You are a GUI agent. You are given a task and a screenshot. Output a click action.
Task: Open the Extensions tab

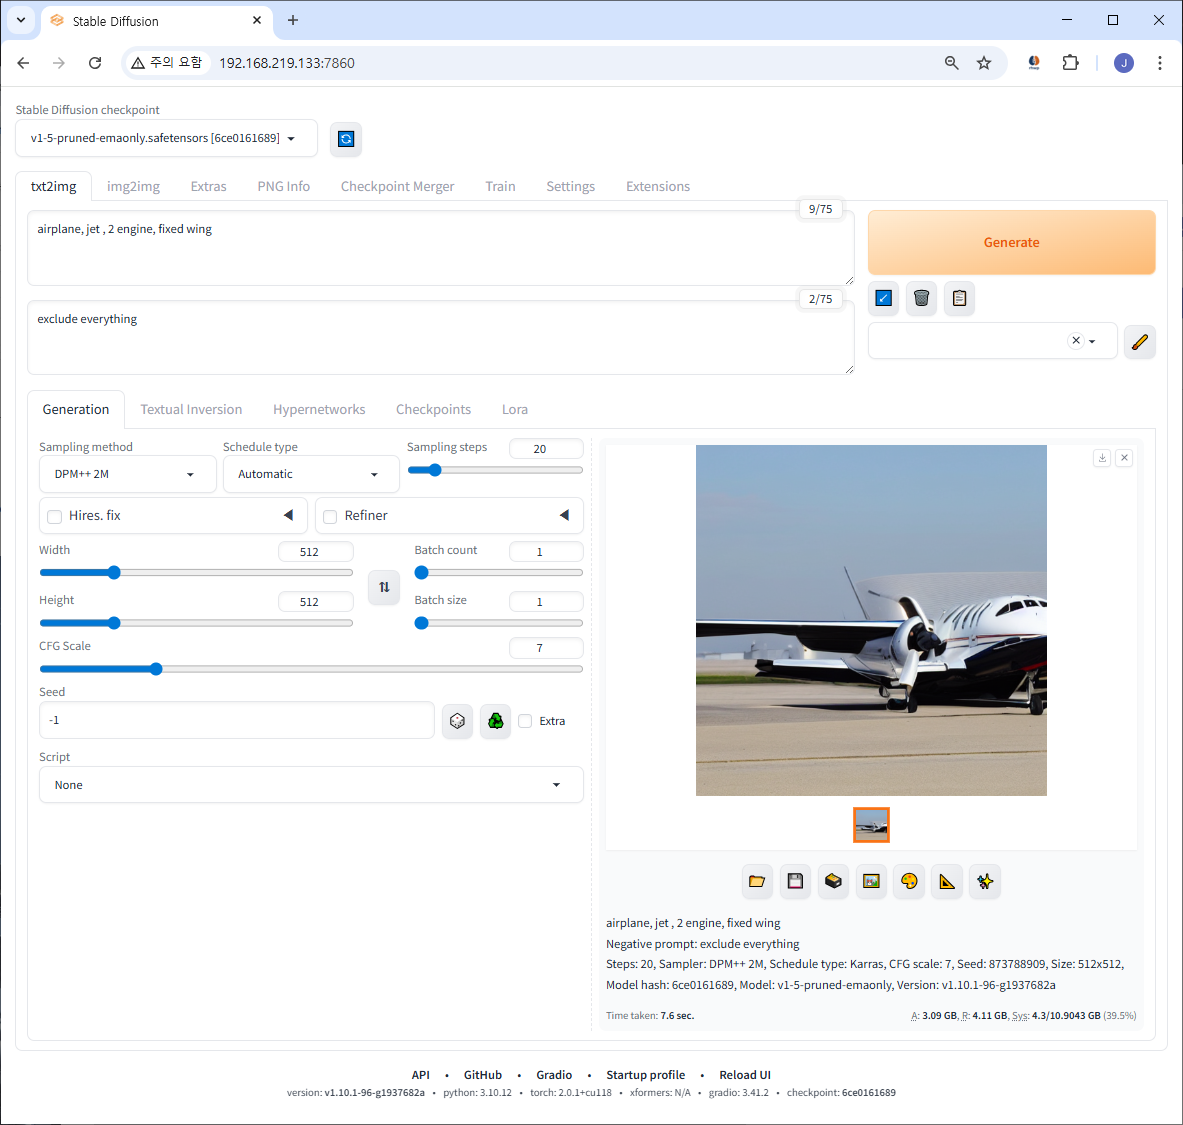tap(658, 186)
